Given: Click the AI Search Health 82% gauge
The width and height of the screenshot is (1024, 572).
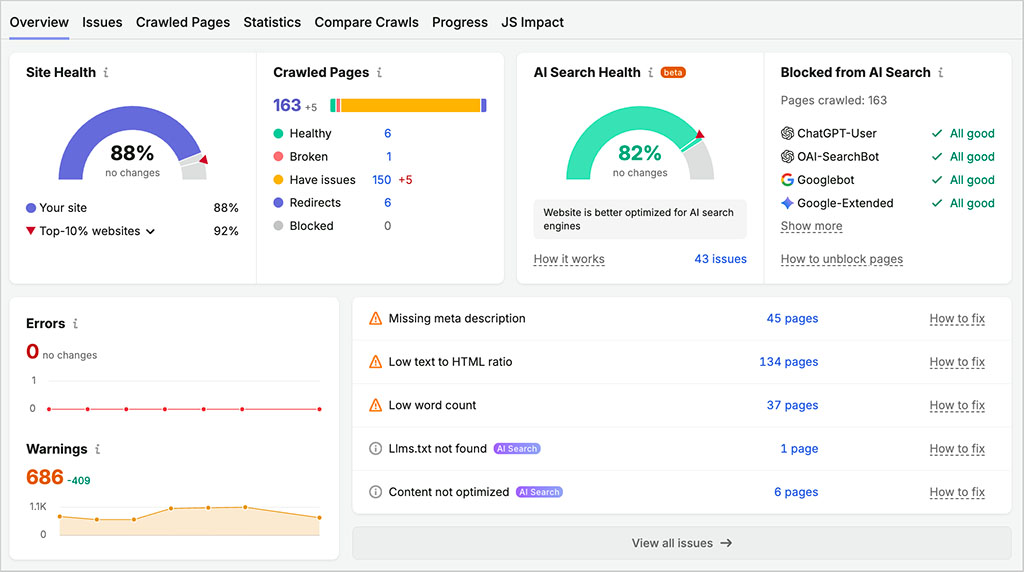Looking at the screenshot, I should point(640,144).
